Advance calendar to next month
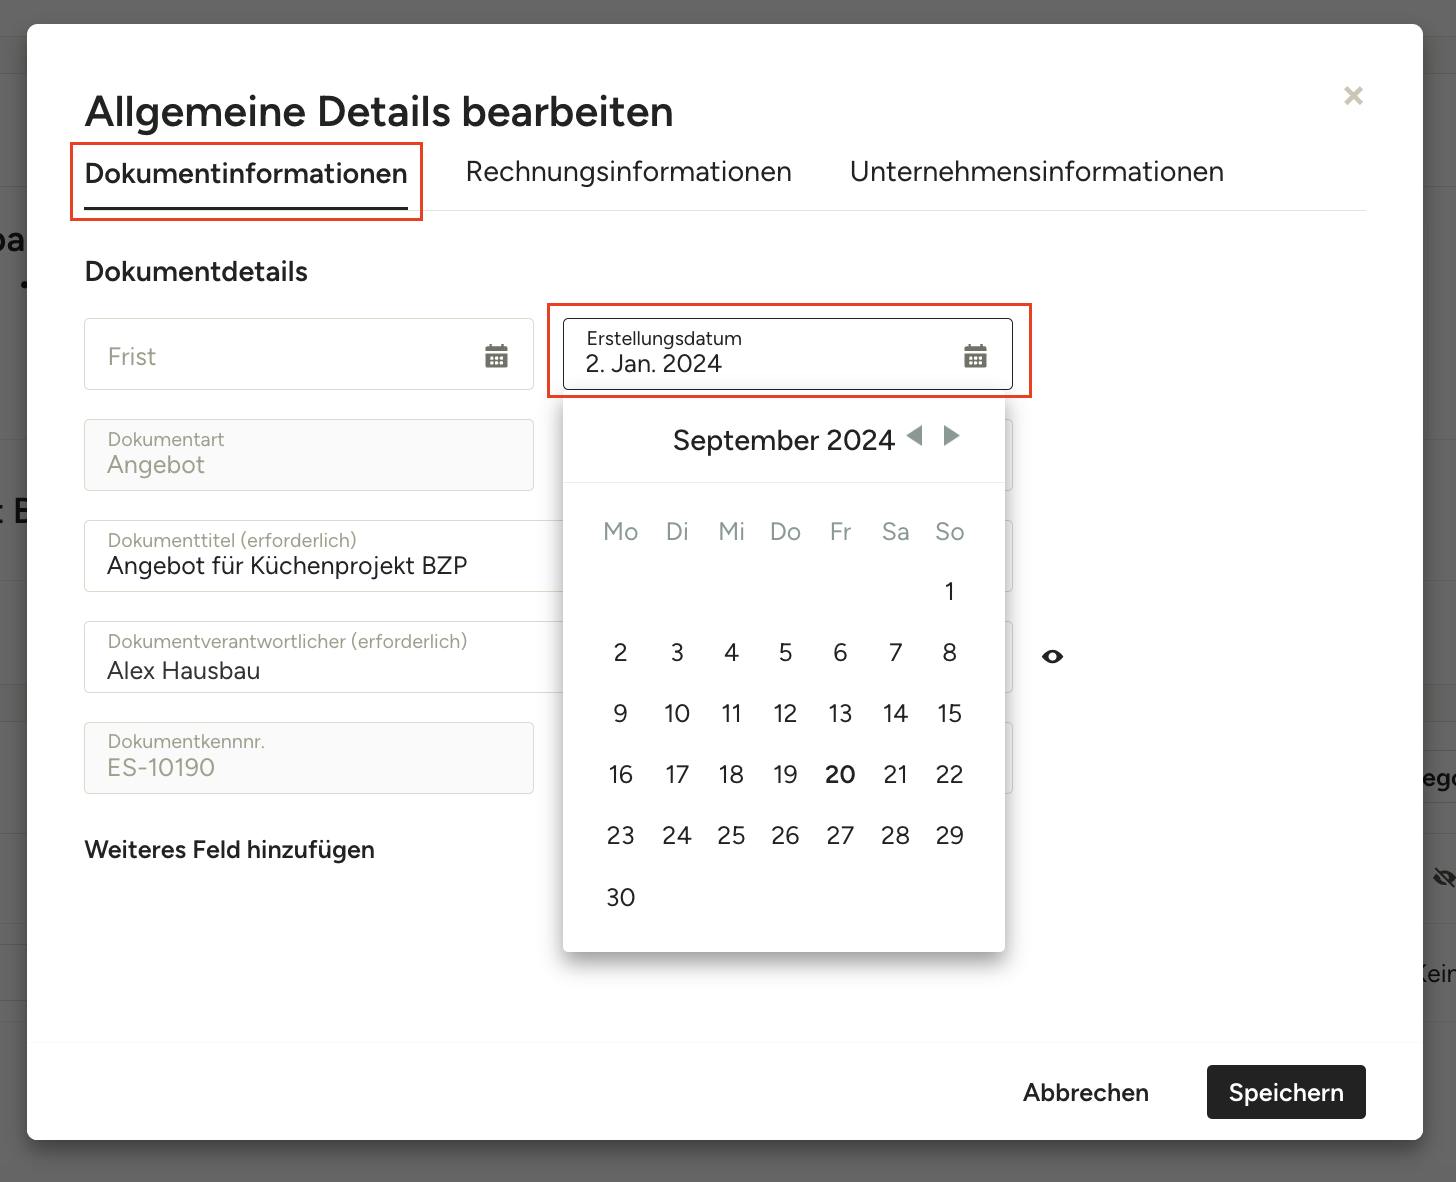 tap(951, 436)
